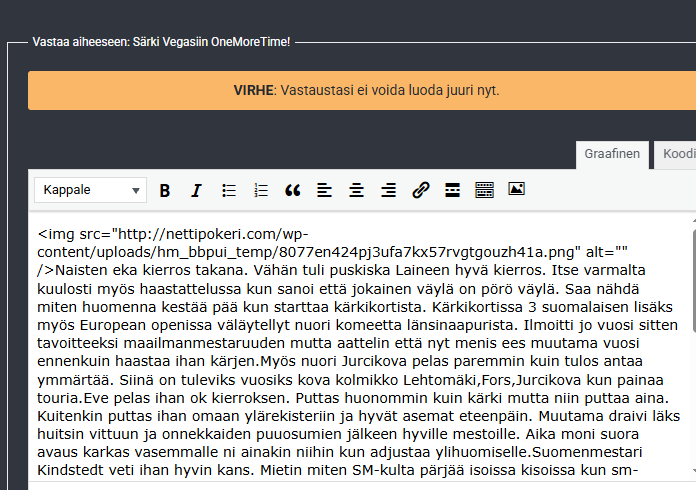Switch to the Graafinen editor tab
The height and width of the screenshot is (490, 696).
[612, 154]
